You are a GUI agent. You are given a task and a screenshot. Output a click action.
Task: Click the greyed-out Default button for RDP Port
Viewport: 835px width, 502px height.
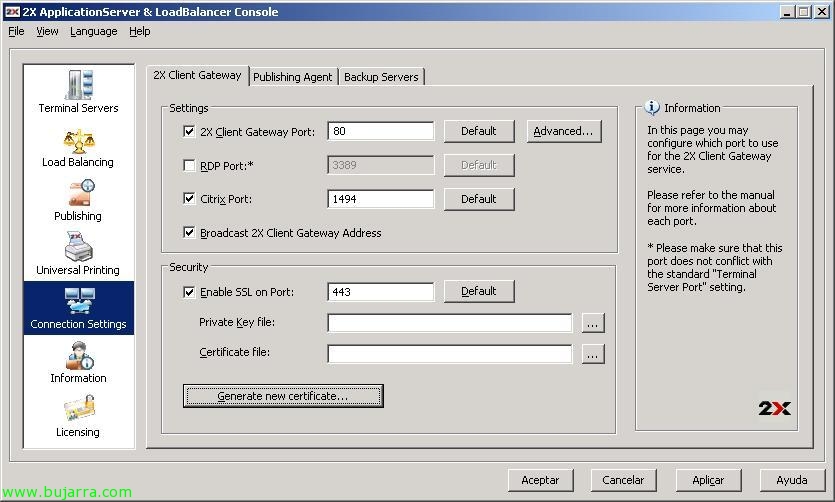pyautogui.click(x=479, y=165)
